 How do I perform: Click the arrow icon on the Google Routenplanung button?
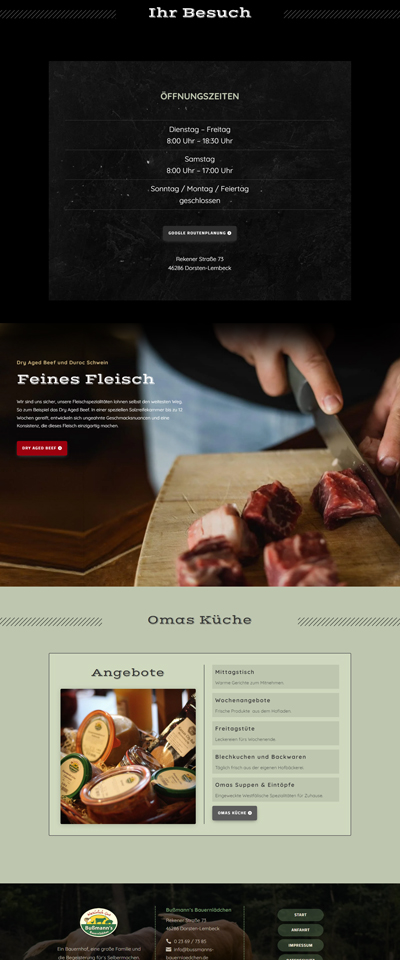[x=229, y=233]
